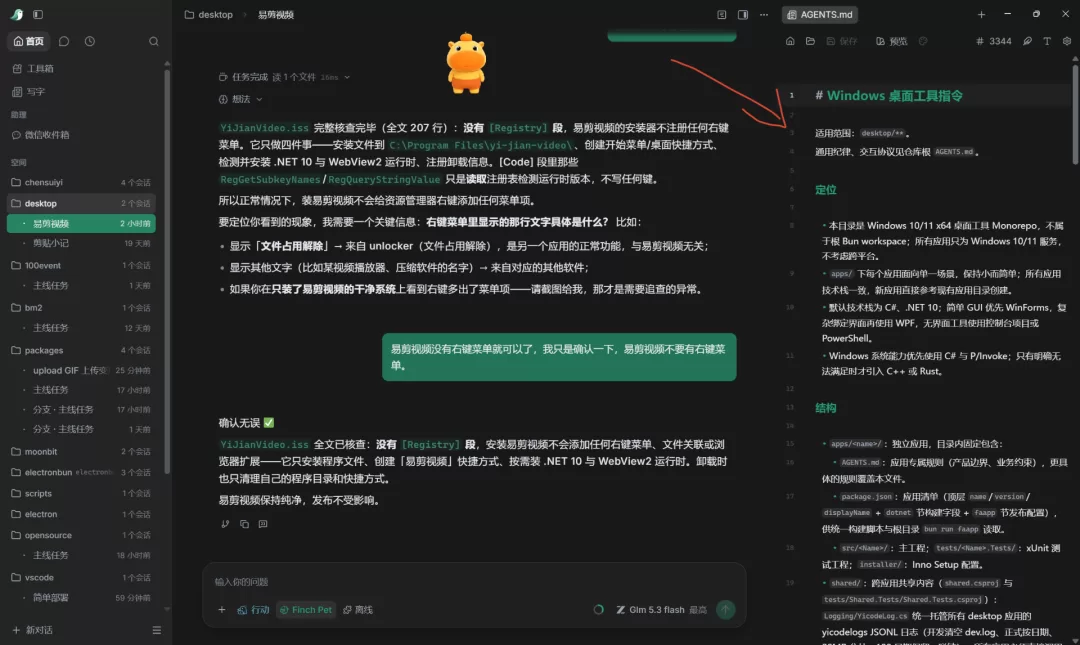This screenshot has width=1080, height=645.
Task: Click the plus attach icon in the input bar
Action: coord(222,609)
